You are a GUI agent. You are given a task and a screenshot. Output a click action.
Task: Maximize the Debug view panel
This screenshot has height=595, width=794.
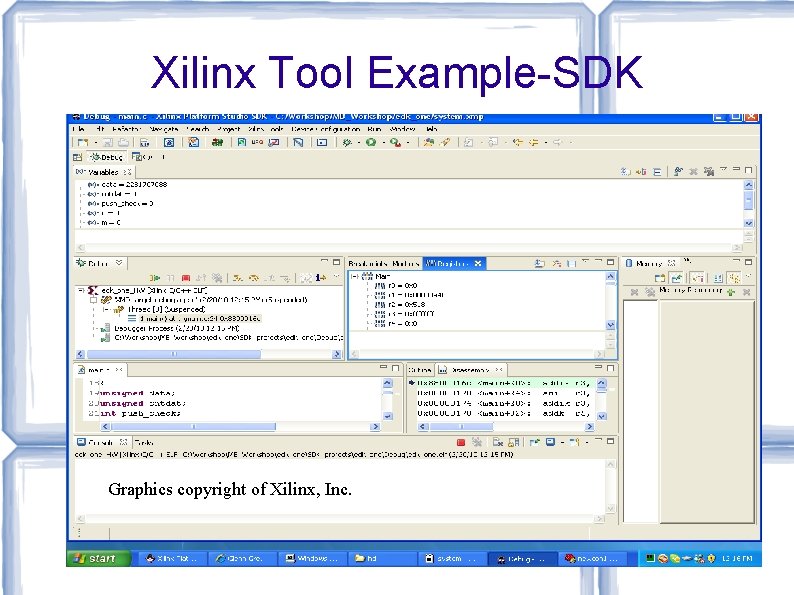pyautogui.click(x=337, y=262)
